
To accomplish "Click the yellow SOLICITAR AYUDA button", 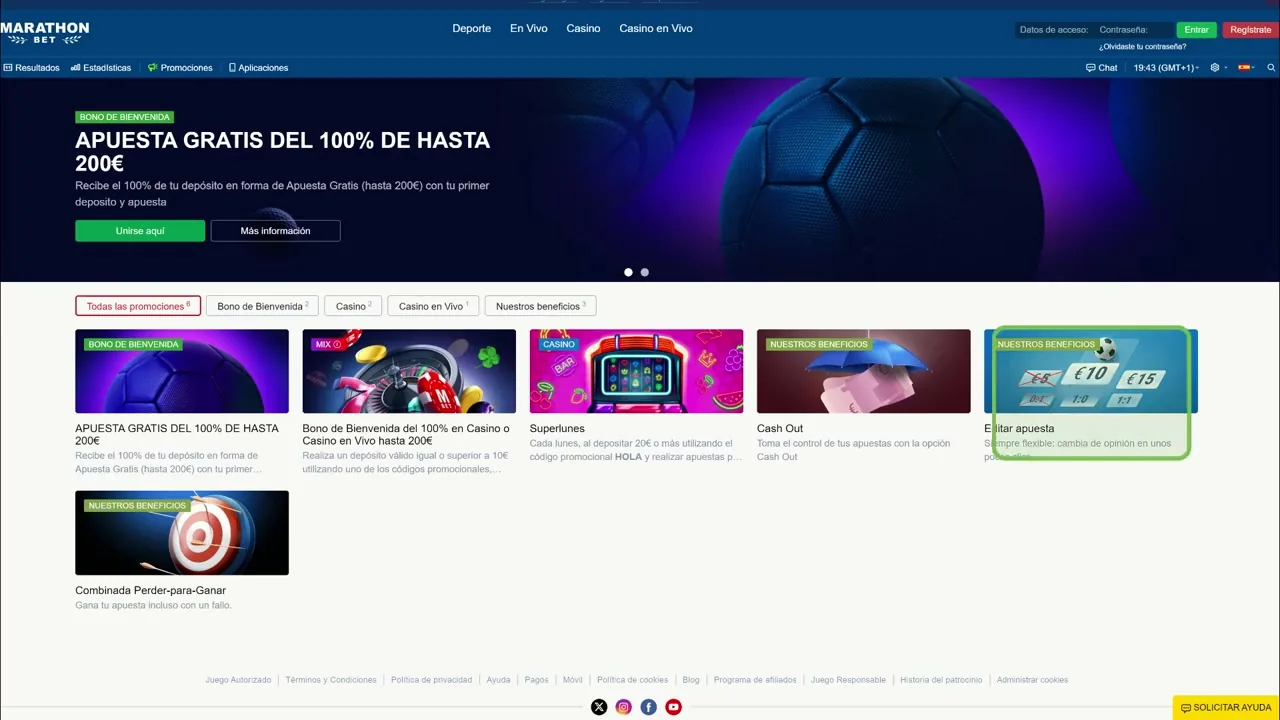I will [1226, 708].
